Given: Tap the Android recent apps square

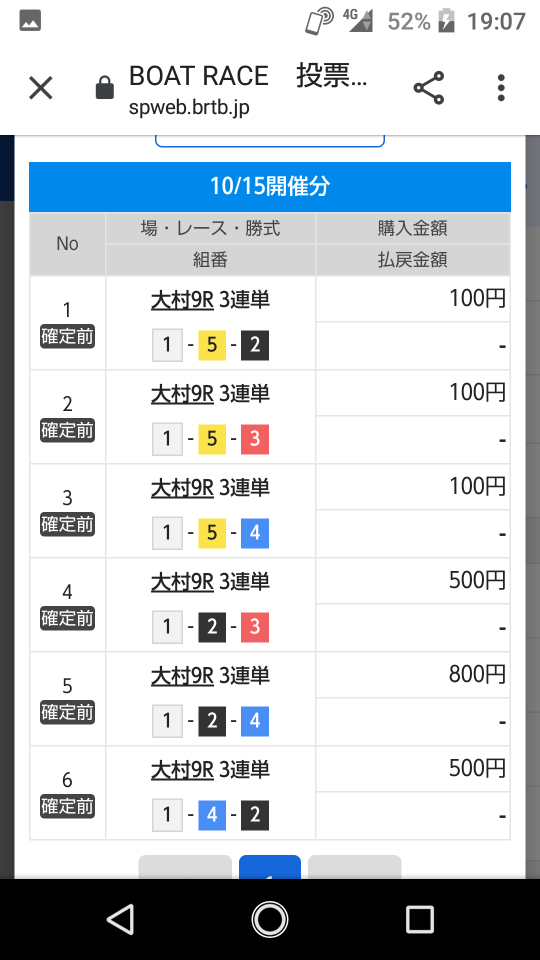Looking at the screenshot, I should point(419,920).
